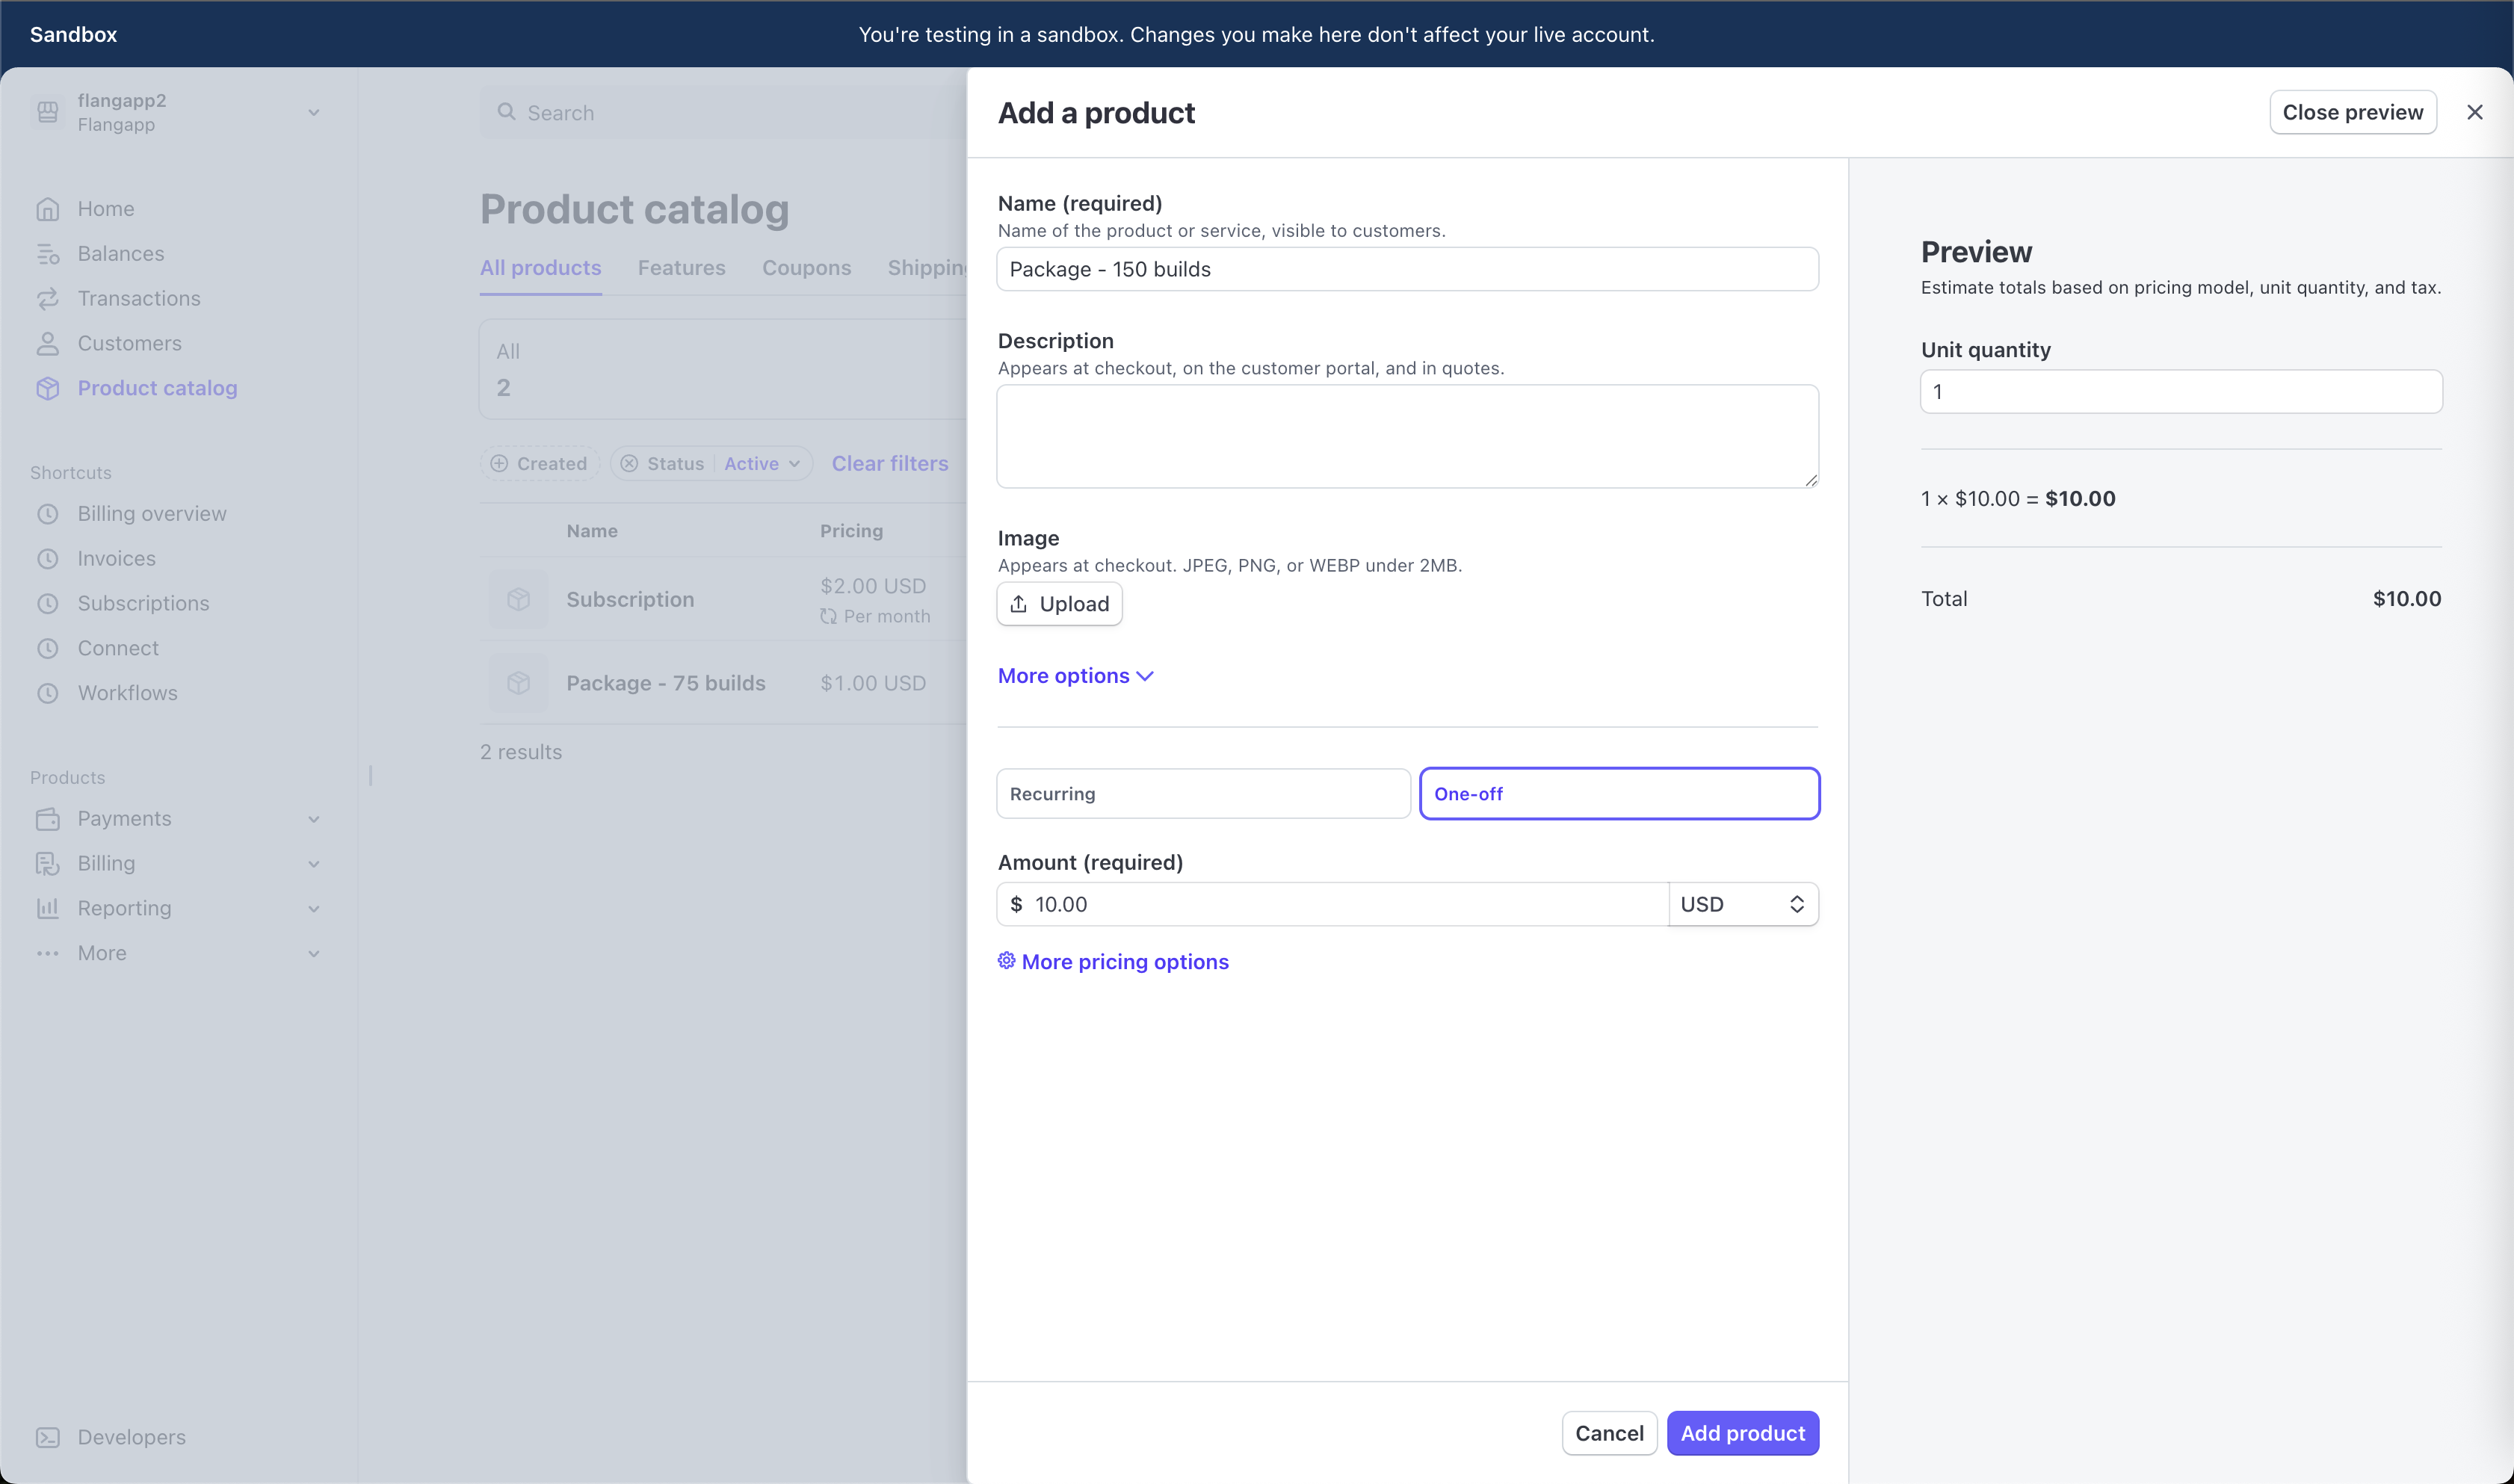This screenshot has height=1484, width=2514.
Task: Remove Status filter via its x icon
Action: pos(629,464)
